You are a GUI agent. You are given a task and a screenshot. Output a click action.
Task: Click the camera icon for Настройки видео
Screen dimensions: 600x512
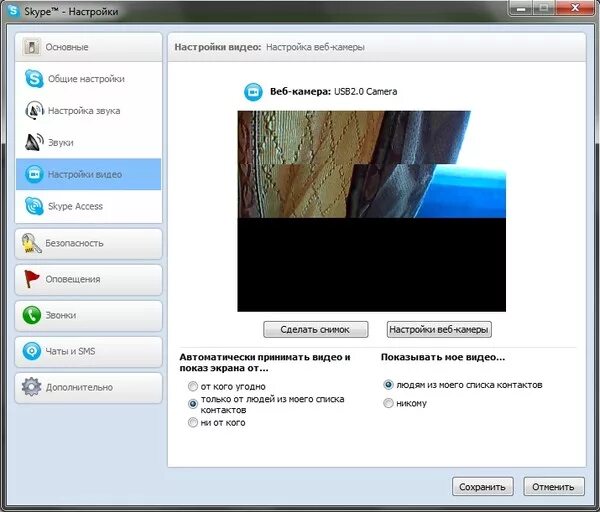pos(34,174)
